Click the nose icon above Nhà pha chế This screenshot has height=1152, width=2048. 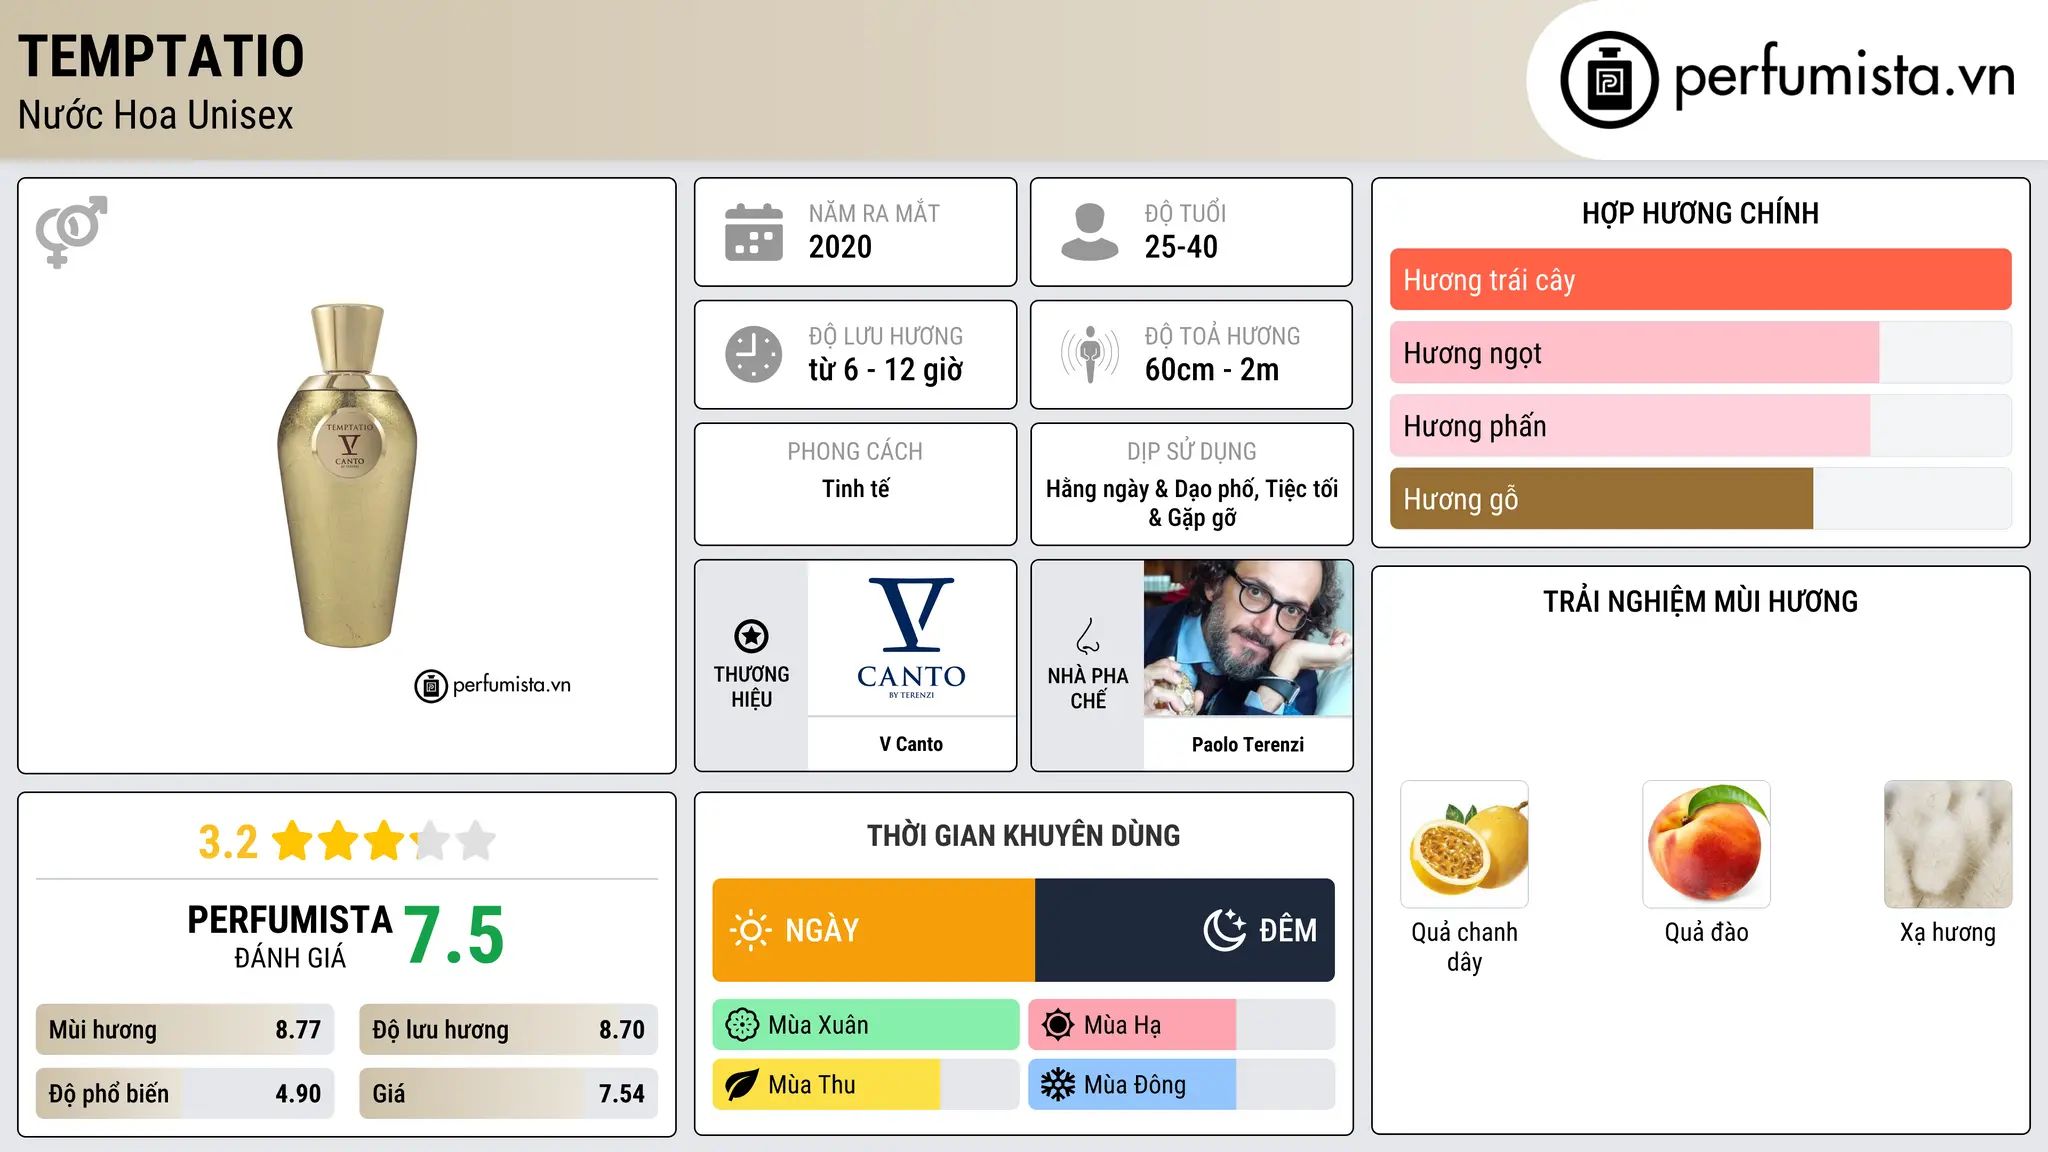1088,636
